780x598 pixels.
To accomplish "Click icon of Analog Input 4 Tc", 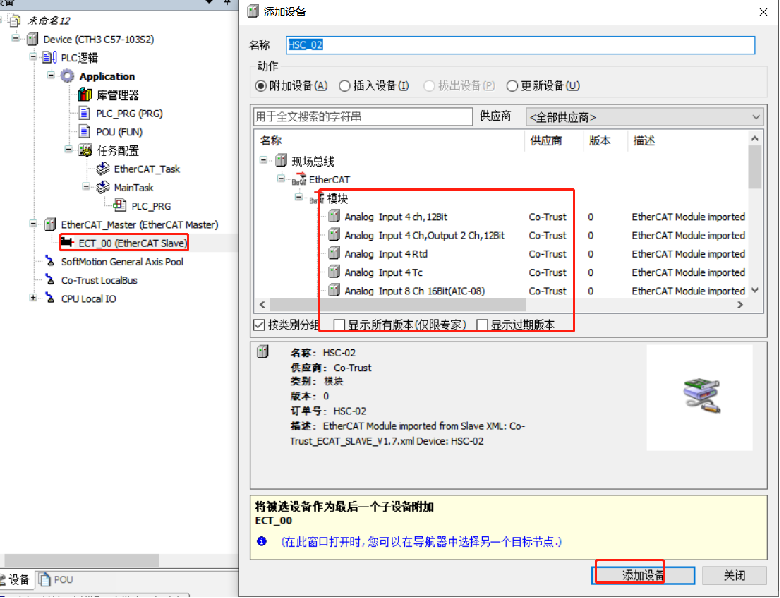I will point(334,272).
